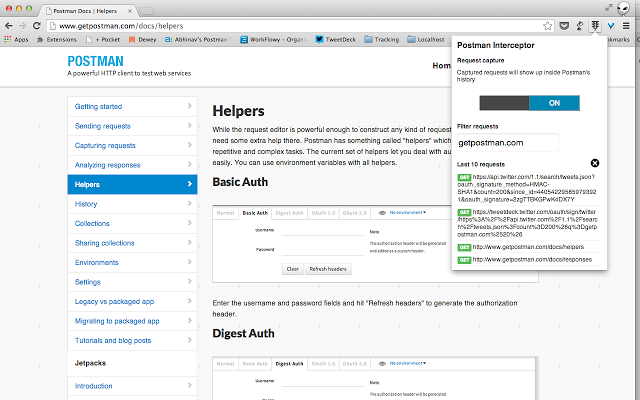Viewport: 640px width, 400px height.
Task: Open the WorkFlowy bookmark
Action: (273, 40)
